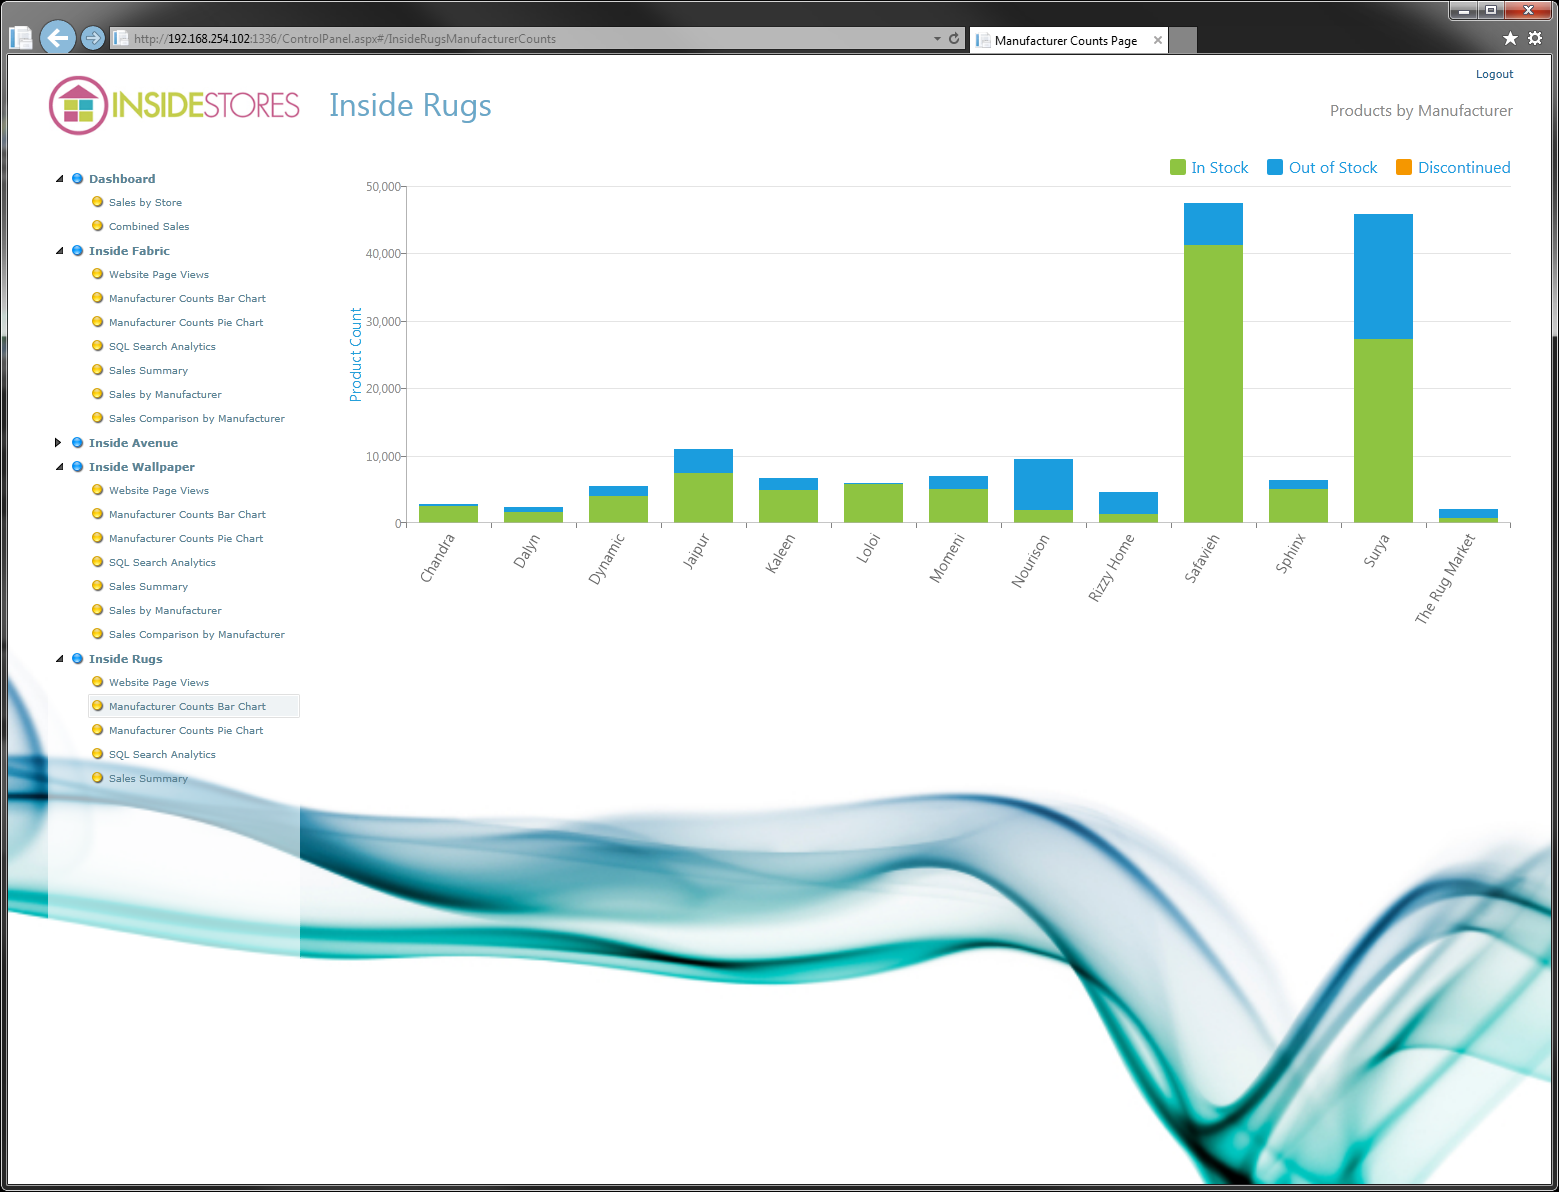The height and width of the screenshot is (1192, 1559).
Task: Open Inside Wallpaper Manufacturer Counts Bar Chart
Action: point(187,515)
